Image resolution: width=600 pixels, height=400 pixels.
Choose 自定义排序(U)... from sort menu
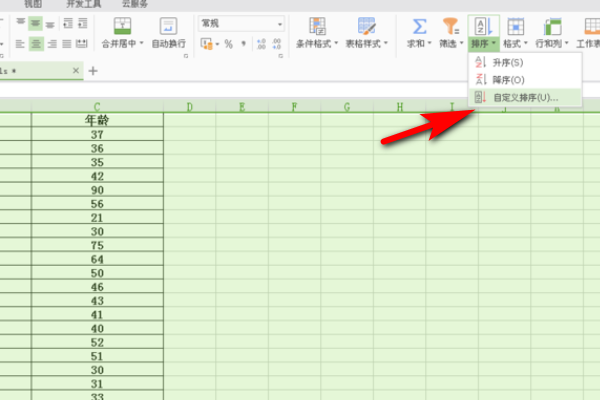point(525,98)
